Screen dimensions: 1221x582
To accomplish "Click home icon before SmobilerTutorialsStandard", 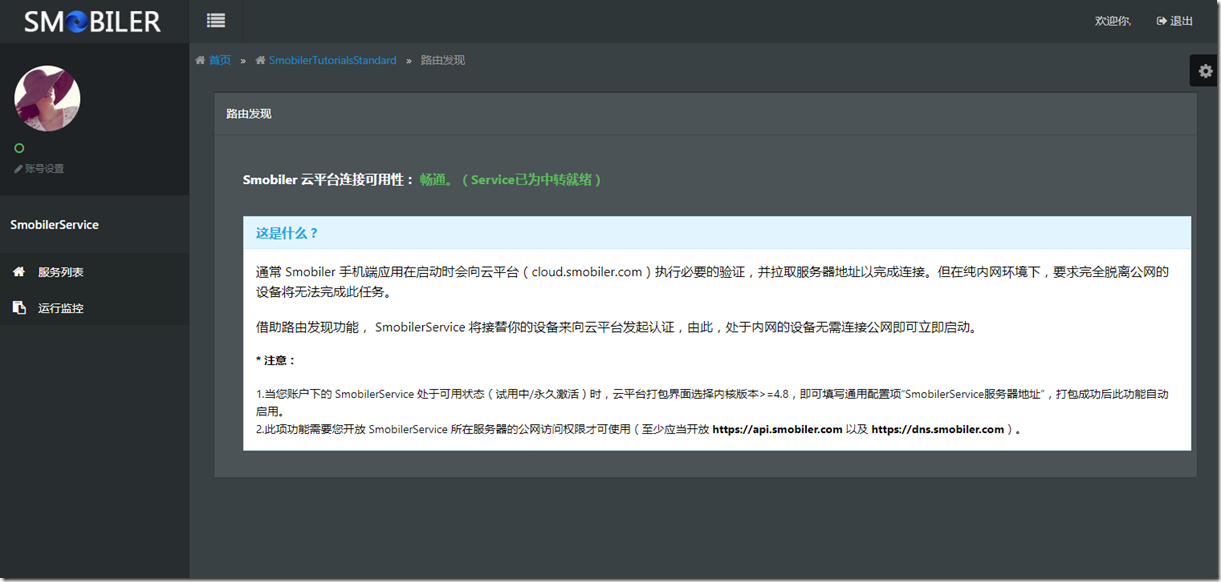I will tap(260, 60).
